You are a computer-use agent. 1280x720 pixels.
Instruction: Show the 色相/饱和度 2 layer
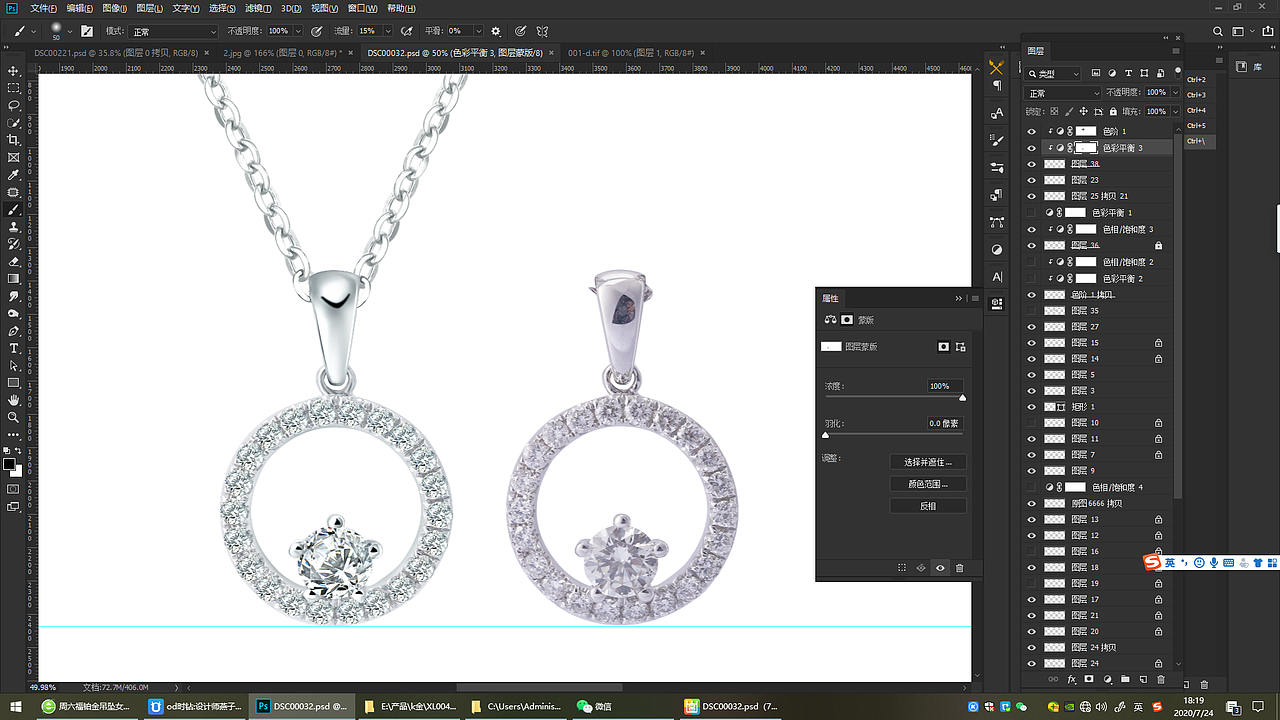tap(1032, 262)
